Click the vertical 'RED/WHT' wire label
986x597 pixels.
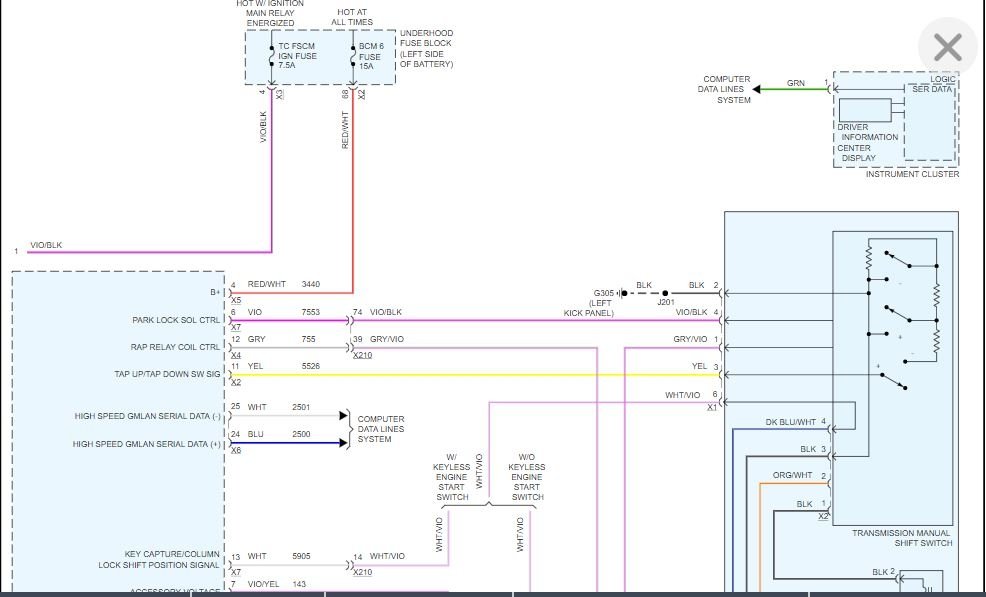(x=345, y=130)
